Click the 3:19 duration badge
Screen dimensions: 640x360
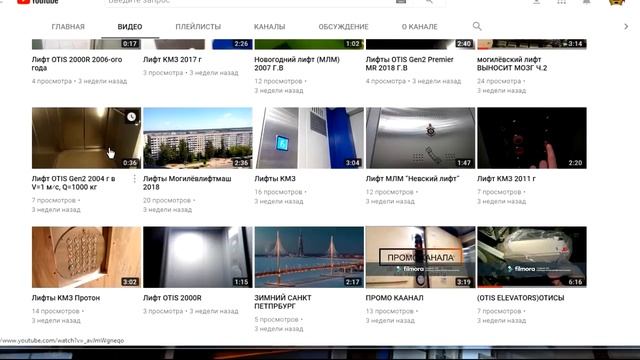tap(464, 282)
